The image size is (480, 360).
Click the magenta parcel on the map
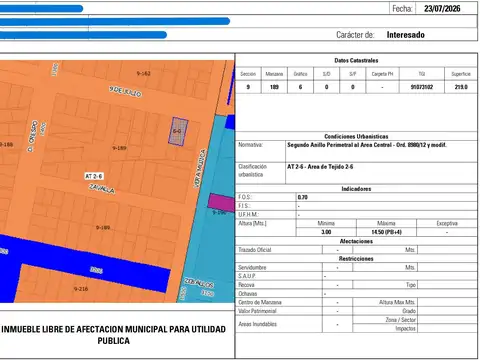tap(221, 202)
